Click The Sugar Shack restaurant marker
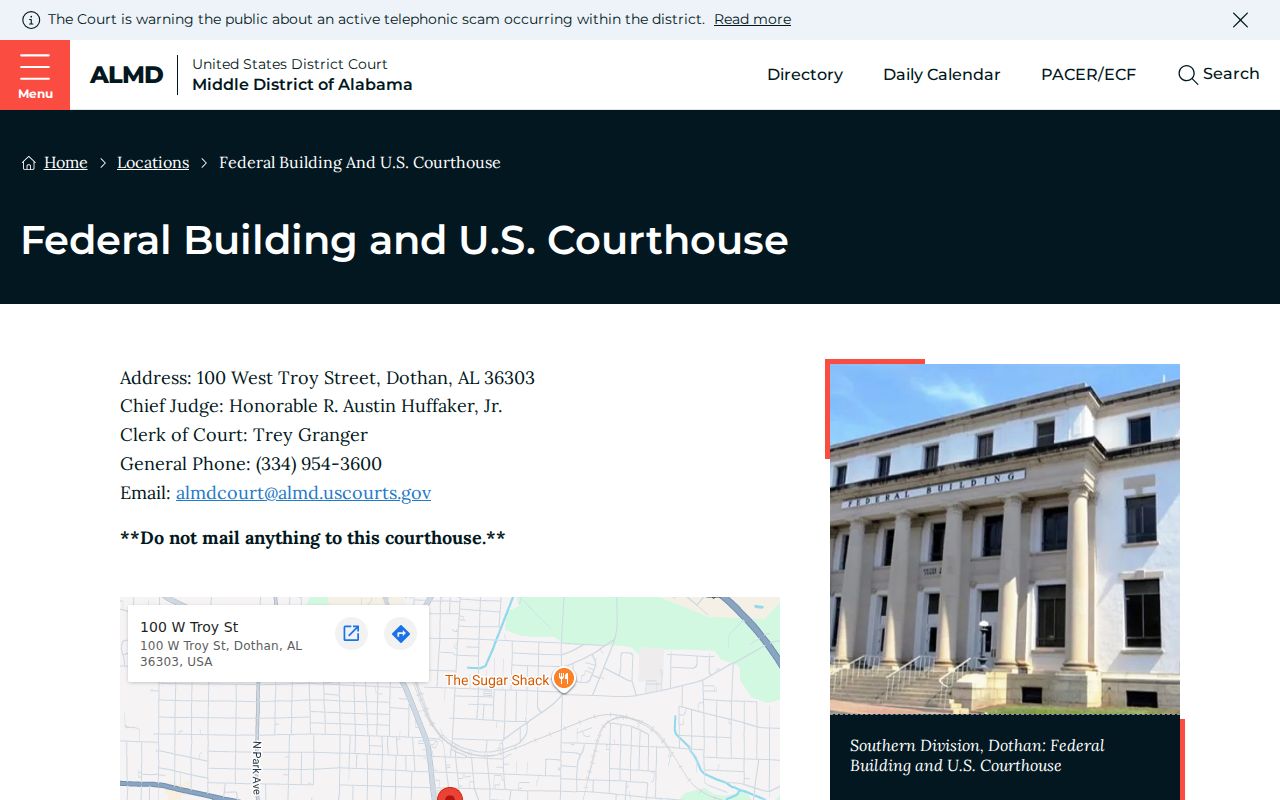 [x=564, y=679]
